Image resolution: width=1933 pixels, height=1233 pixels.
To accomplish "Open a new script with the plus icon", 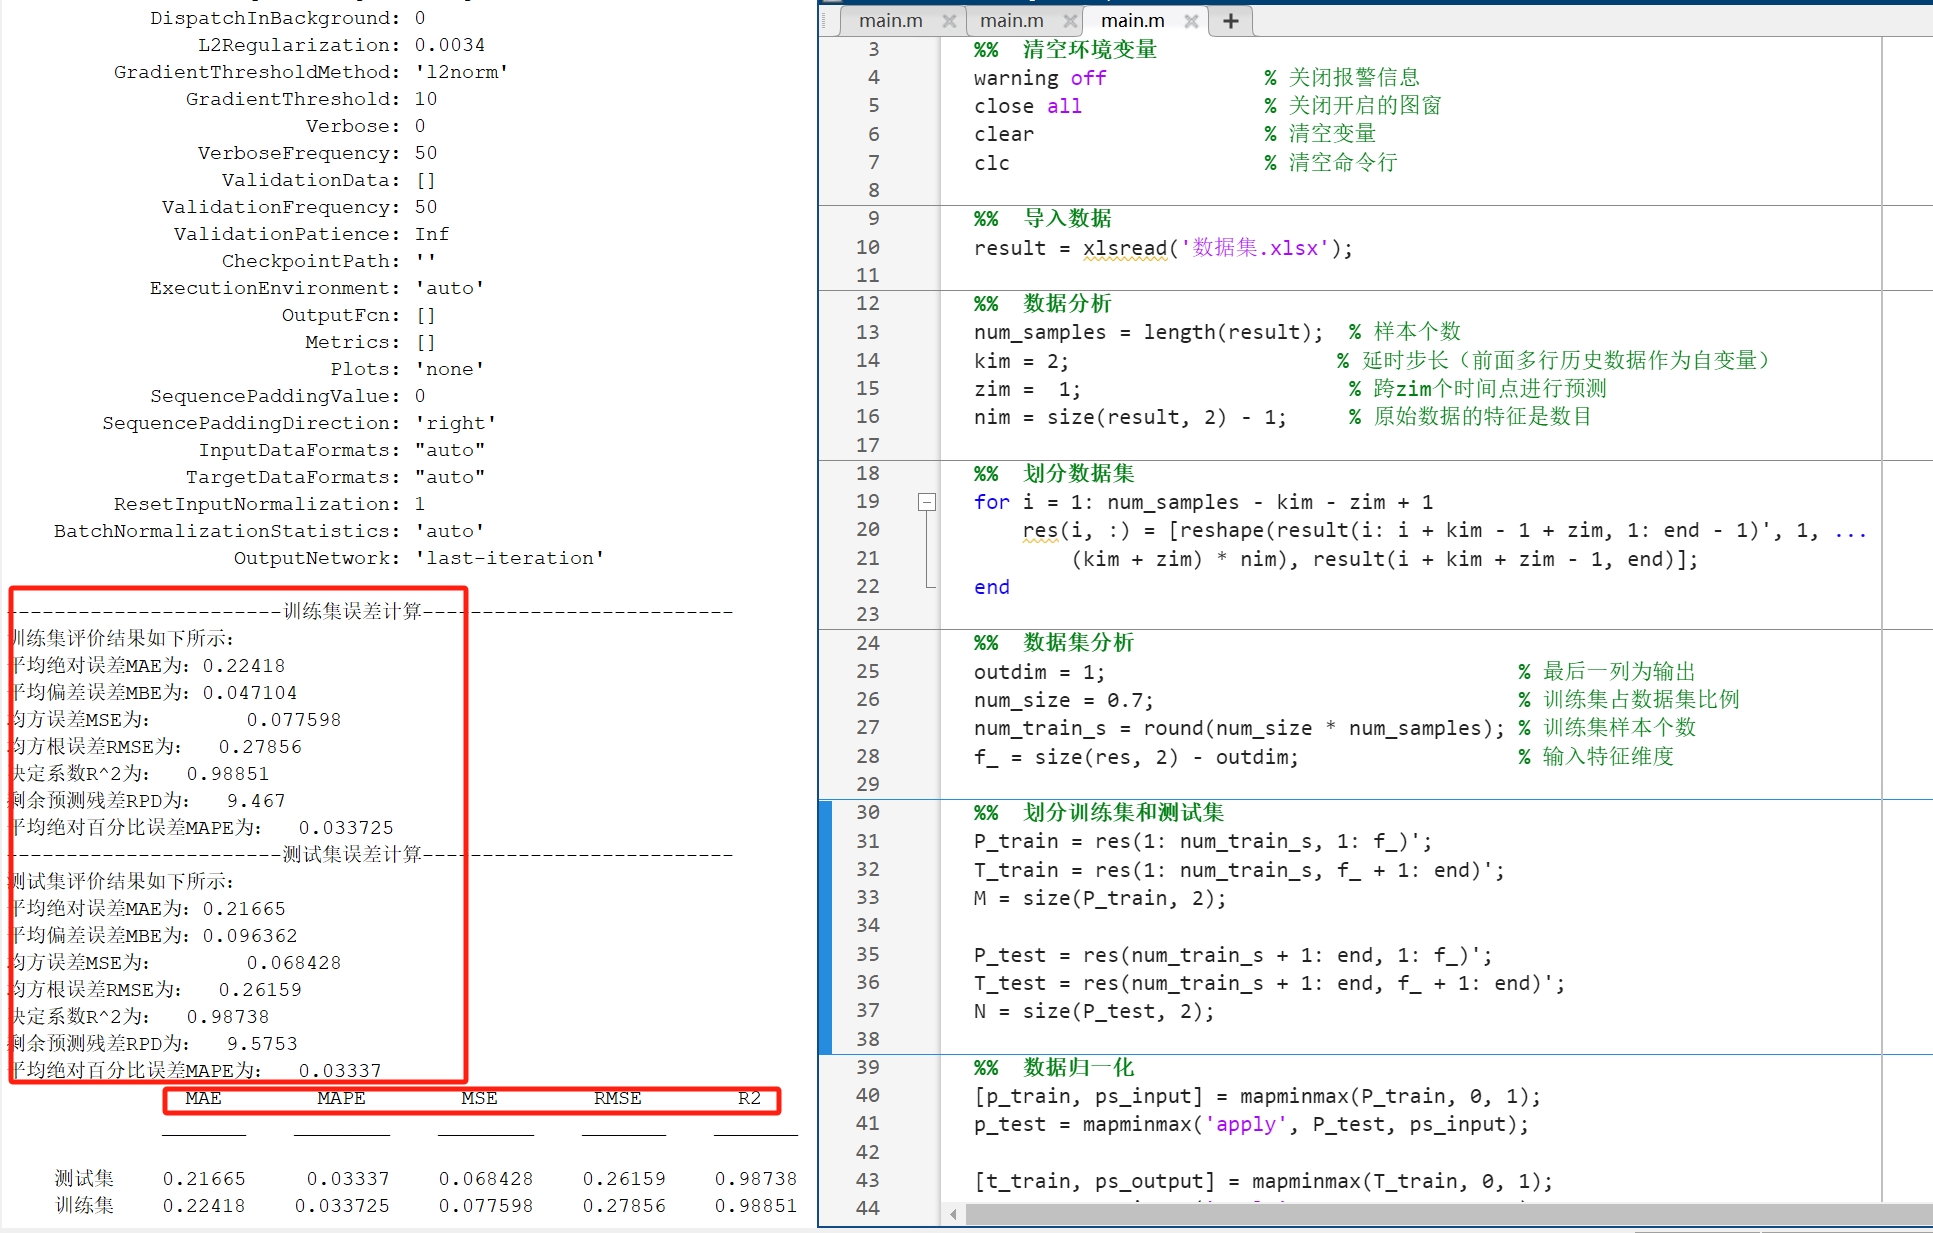I will pyautogui.click(x=1230, y=20).
